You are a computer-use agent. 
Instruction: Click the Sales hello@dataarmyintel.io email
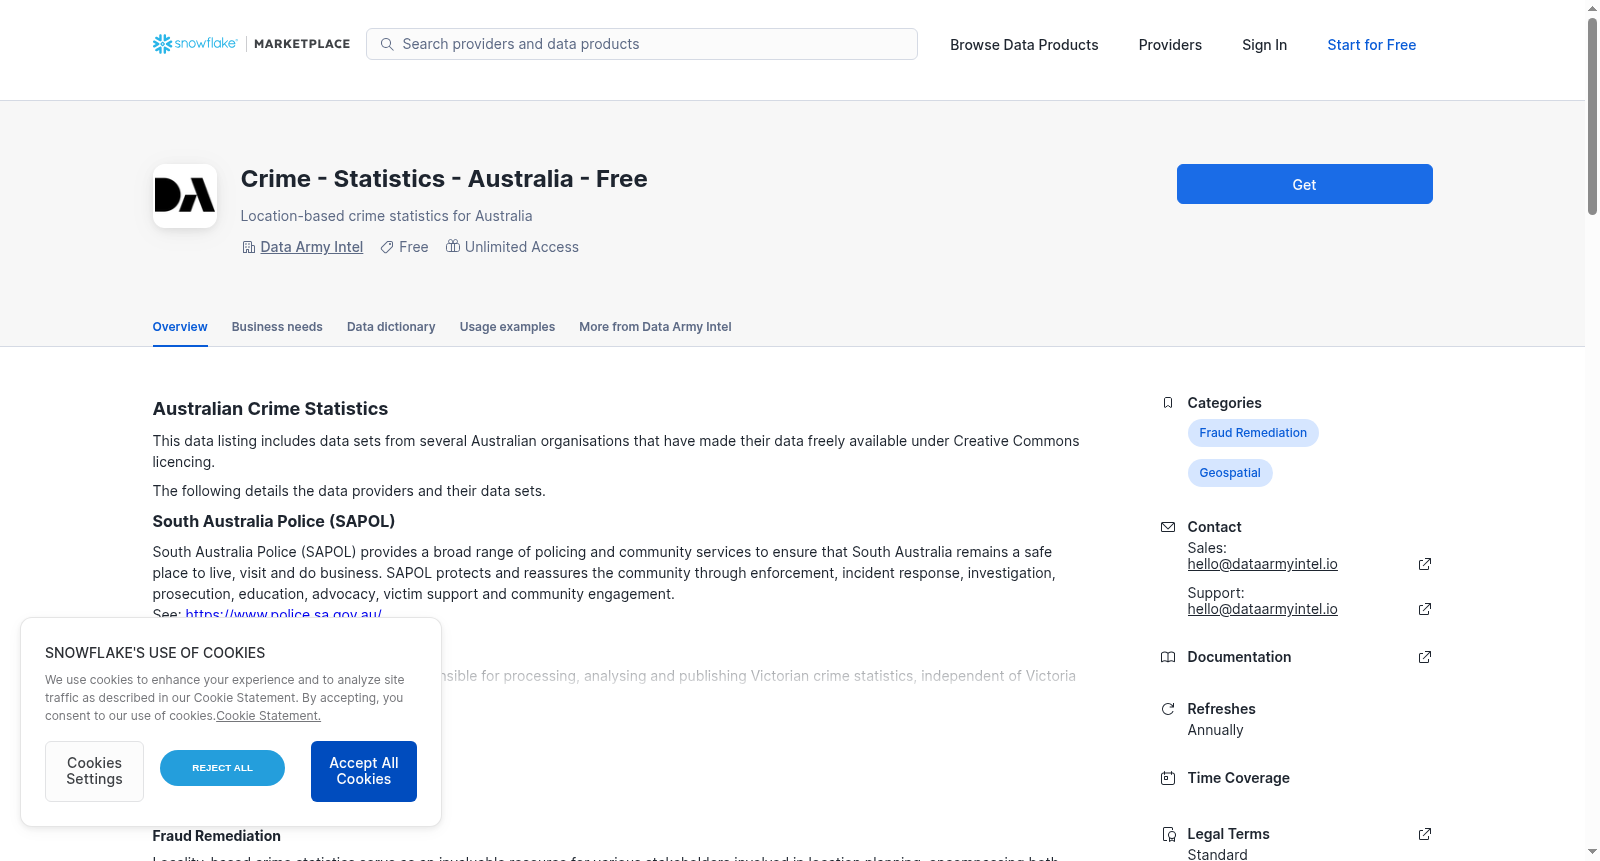[x=1262, y=564]
